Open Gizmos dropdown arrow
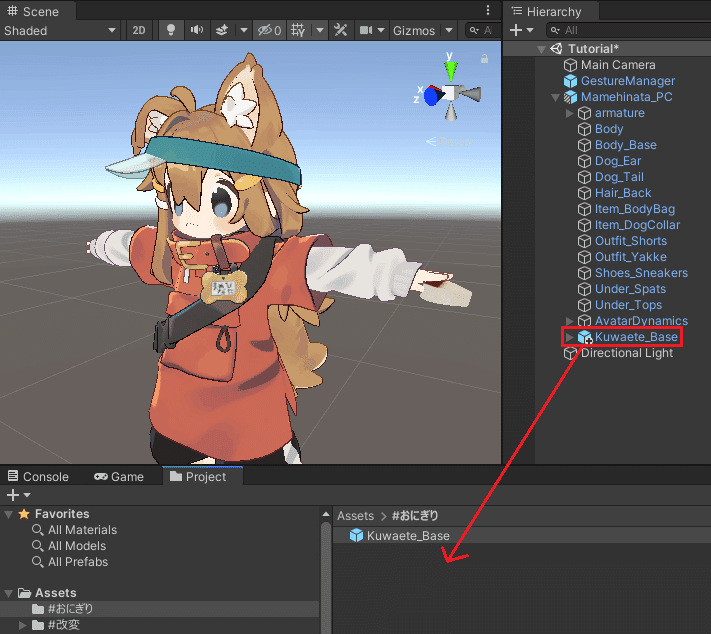This screenshot has height=634, width=711. click(x=449, y=30)
